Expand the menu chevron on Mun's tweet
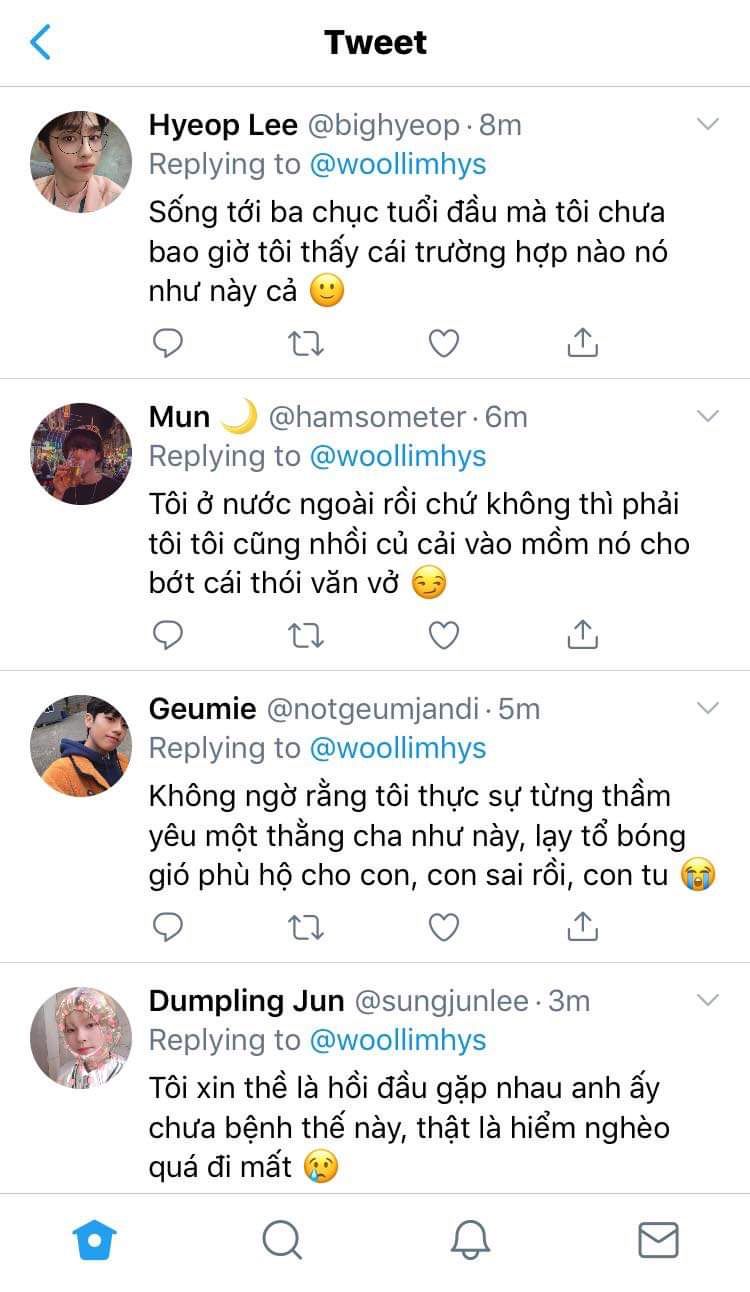This screenshot has width=750, height=1292. [708, 417]
